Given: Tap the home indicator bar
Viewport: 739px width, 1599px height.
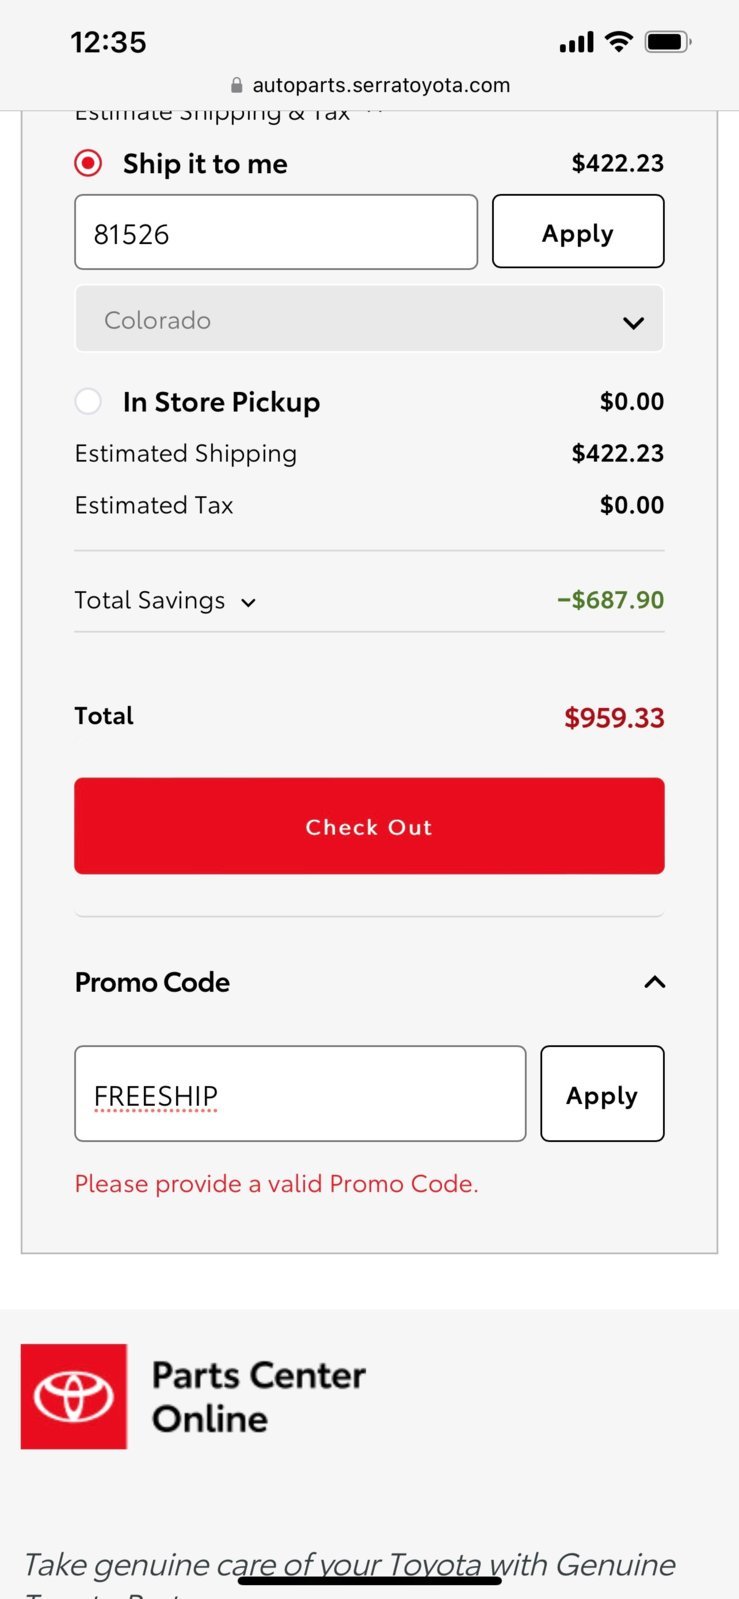Looking at the screenshot, I should 369,1581.
